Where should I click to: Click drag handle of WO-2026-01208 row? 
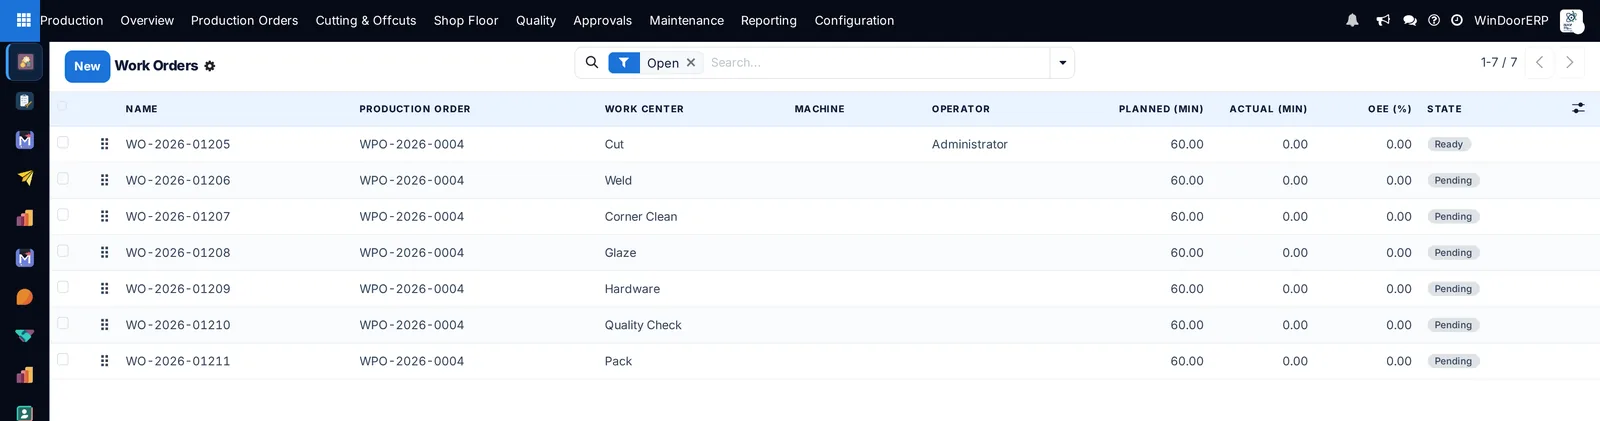[x=104, y=252]
